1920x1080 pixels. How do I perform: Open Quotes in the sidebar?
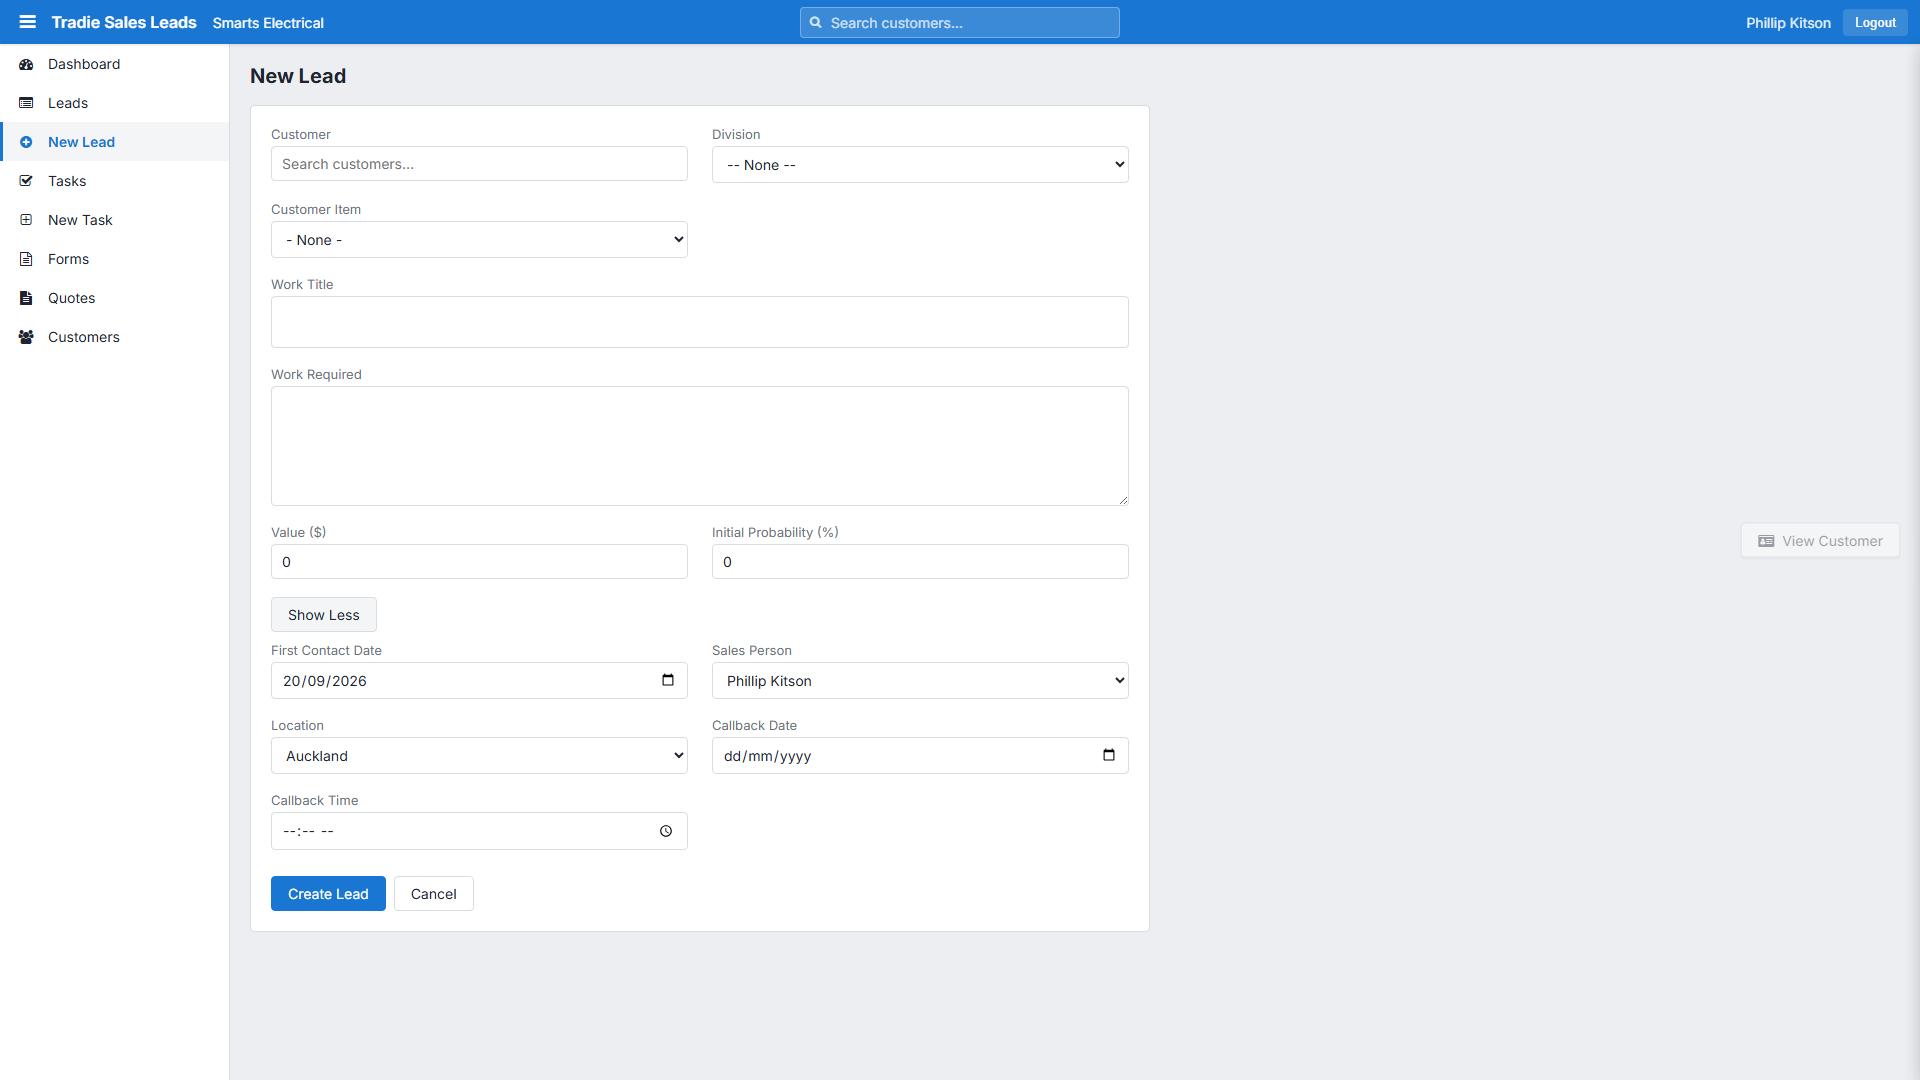click(x=114, y=298)
